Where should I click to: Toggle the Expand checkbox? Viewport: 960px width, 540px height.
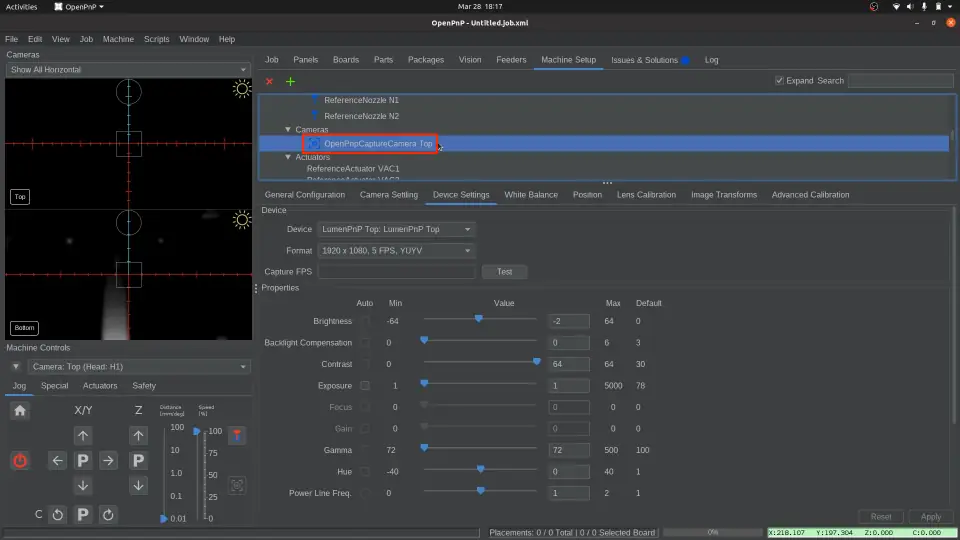point(780,81)
